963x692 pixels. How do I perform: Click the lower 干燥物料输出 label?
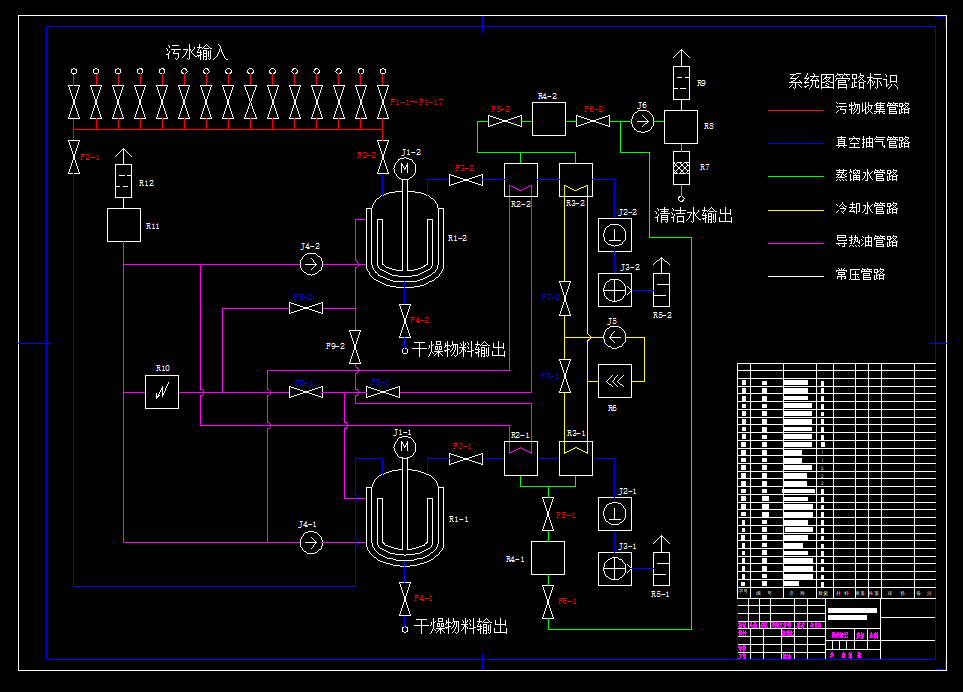[462, 628]
